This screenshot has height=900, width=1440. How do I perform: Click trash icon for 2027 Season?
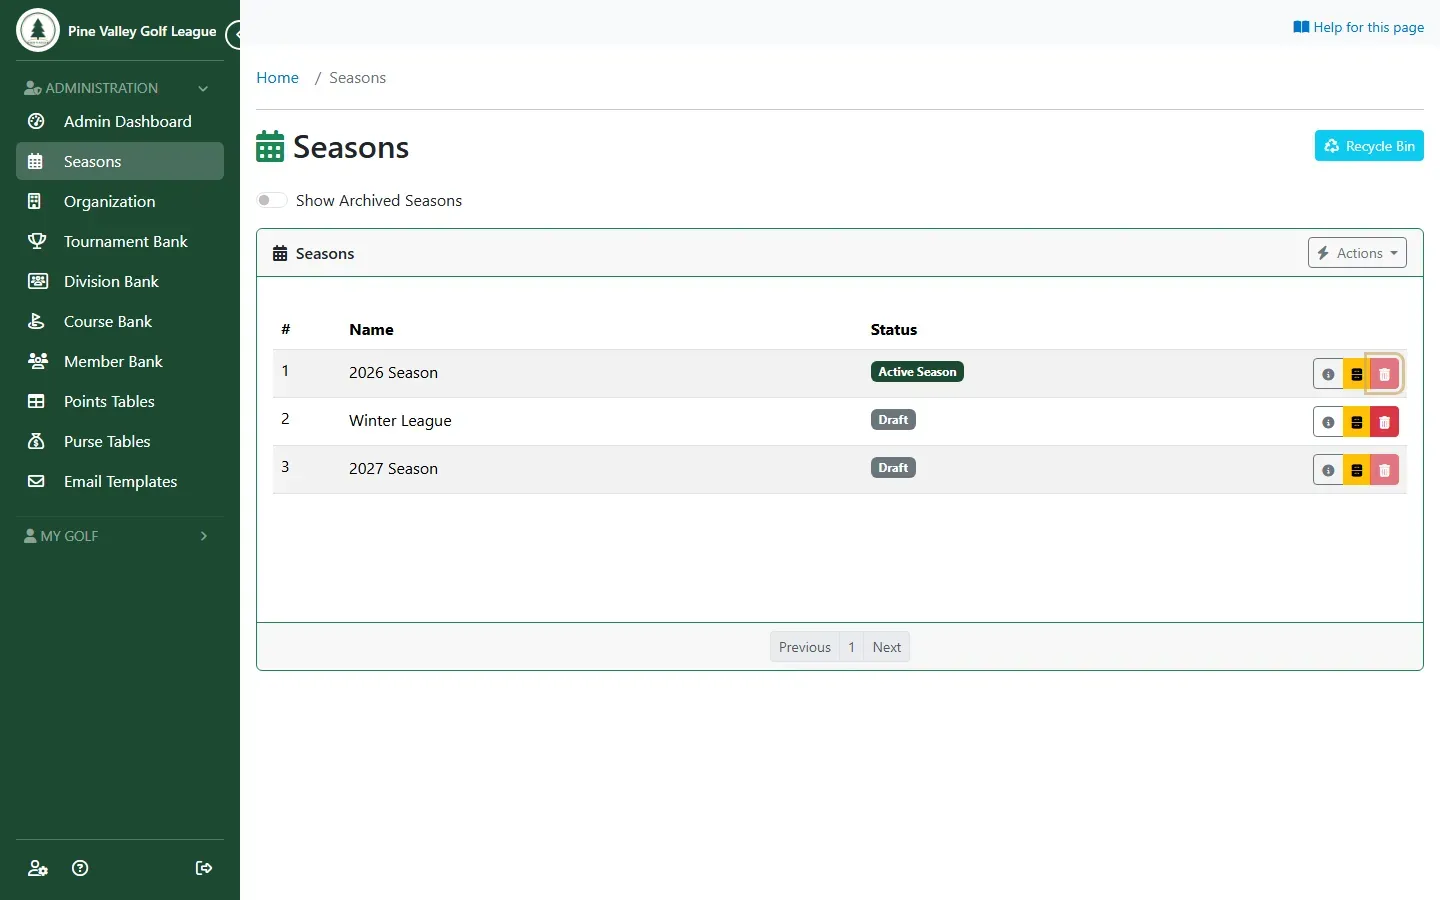tap(1385, 470)
